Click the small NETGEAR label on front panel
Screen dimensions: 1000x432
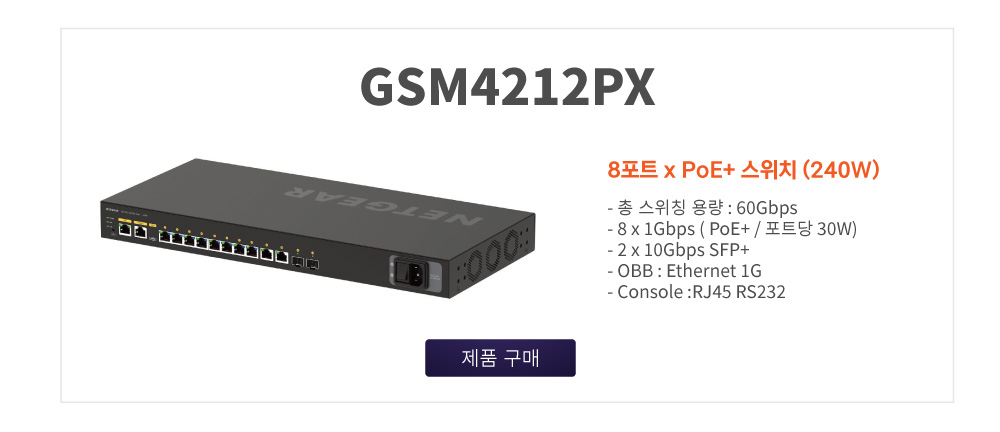[110, 208]
